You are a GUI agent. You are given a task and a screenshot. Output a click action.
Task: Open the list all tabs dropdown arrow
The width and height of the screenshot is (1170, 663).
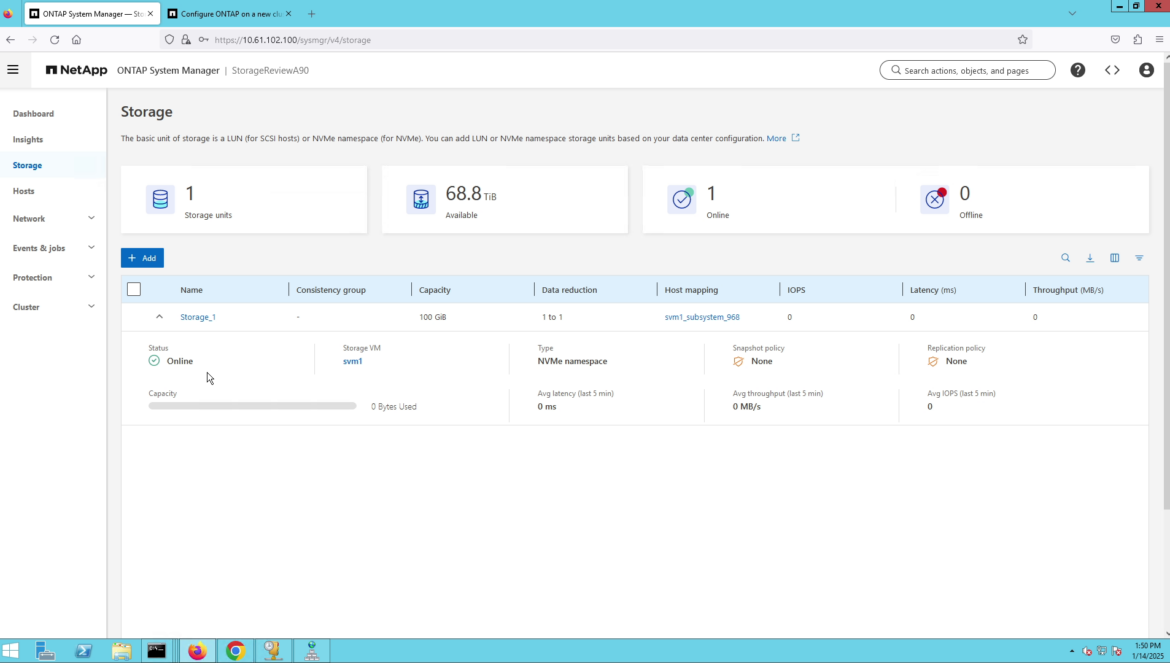1072,13
